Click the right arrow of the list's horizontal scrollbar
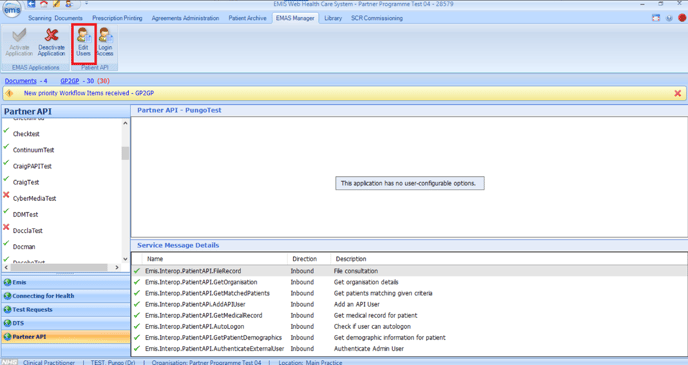688x365 pixels. pos(117,267)
